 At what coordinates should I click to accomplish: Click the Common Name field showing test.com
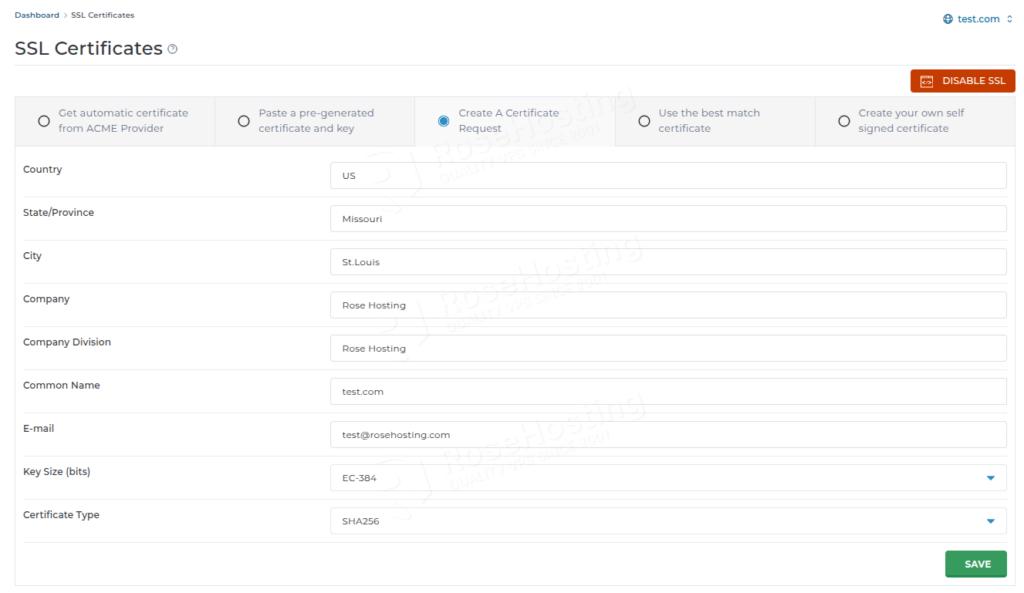tap(668, 391)
